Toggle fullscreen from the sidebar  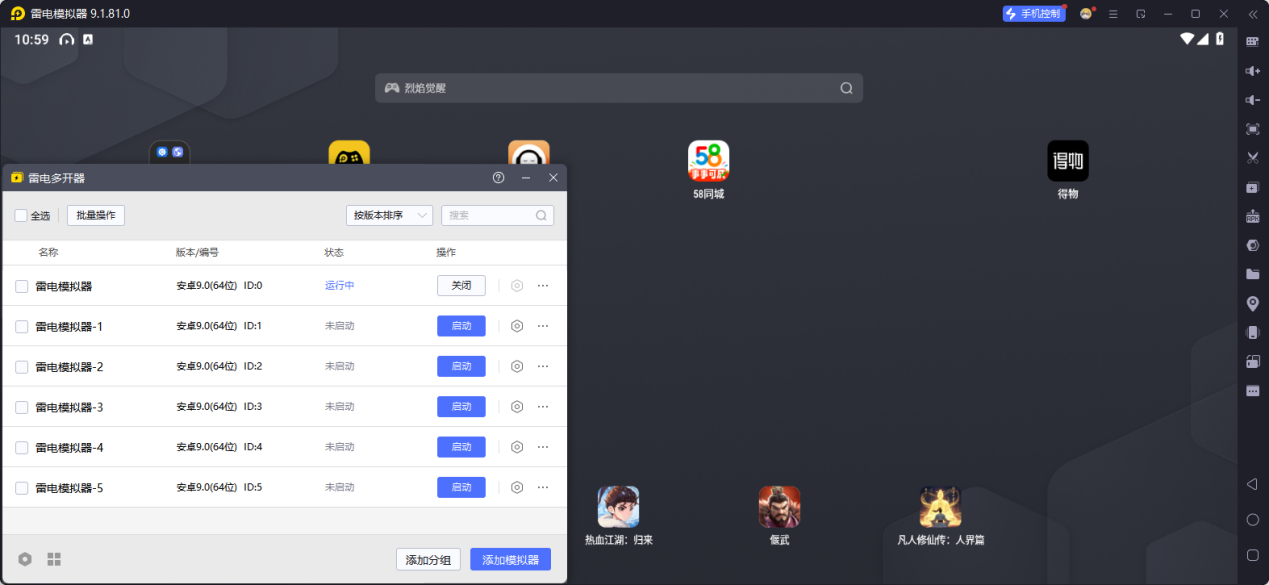point(1252,129)
